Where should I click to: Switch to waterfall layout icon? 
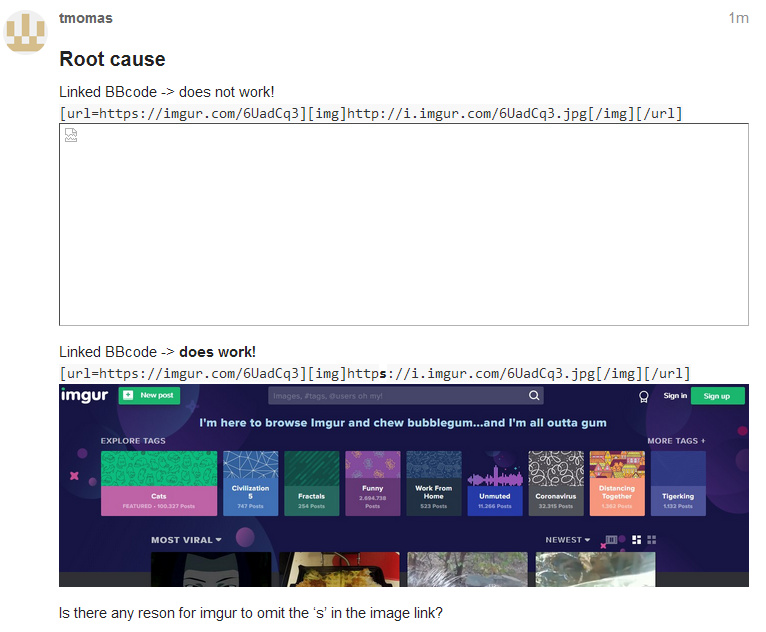click(636, 540)
